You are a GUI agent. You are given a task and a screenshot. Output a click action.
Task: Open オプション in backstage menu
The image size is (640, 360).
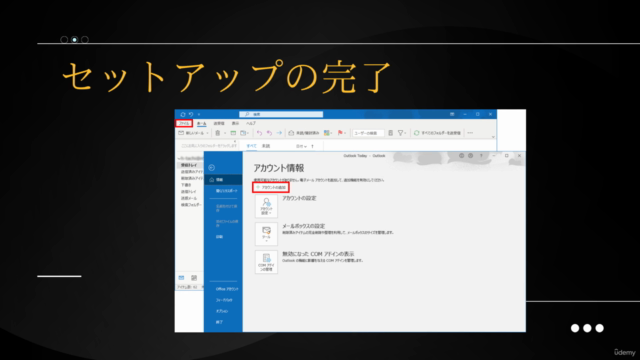(x=222, y=311)
